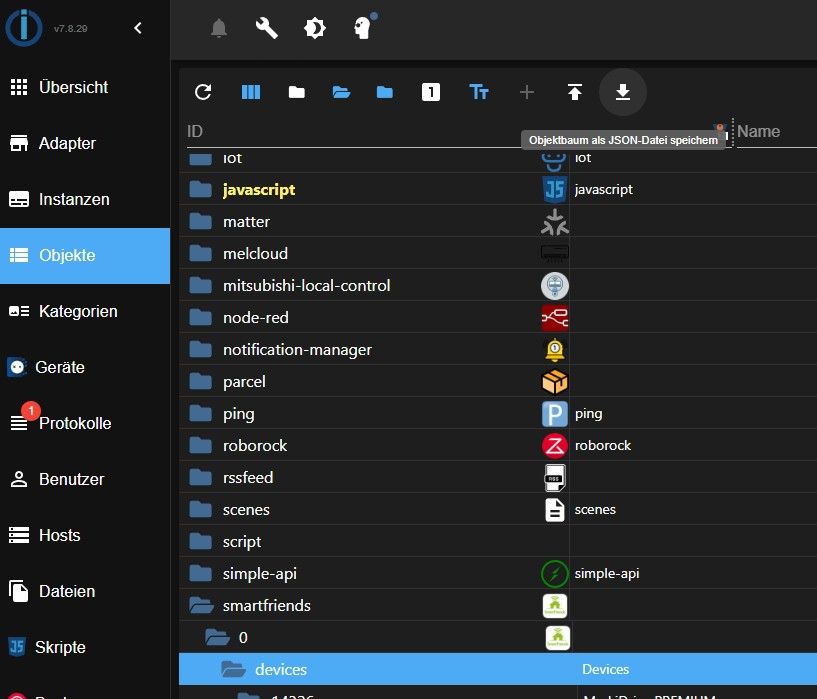
Task: Expand the matter folder
Action: click(x=201, y=221)
